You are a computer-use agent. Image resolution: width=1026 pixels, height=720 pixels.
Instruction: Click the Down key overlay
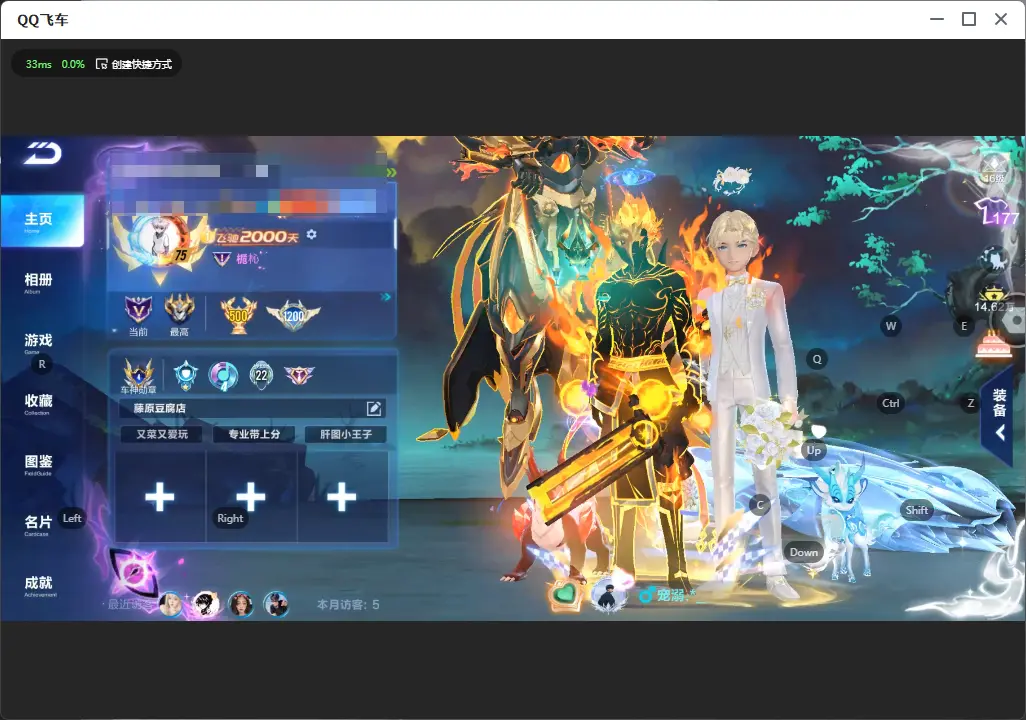pos(804,552)
